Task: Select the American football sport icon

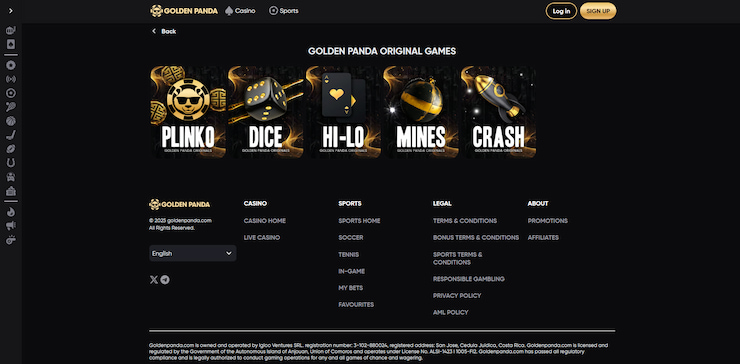Action: coord(11,149)
